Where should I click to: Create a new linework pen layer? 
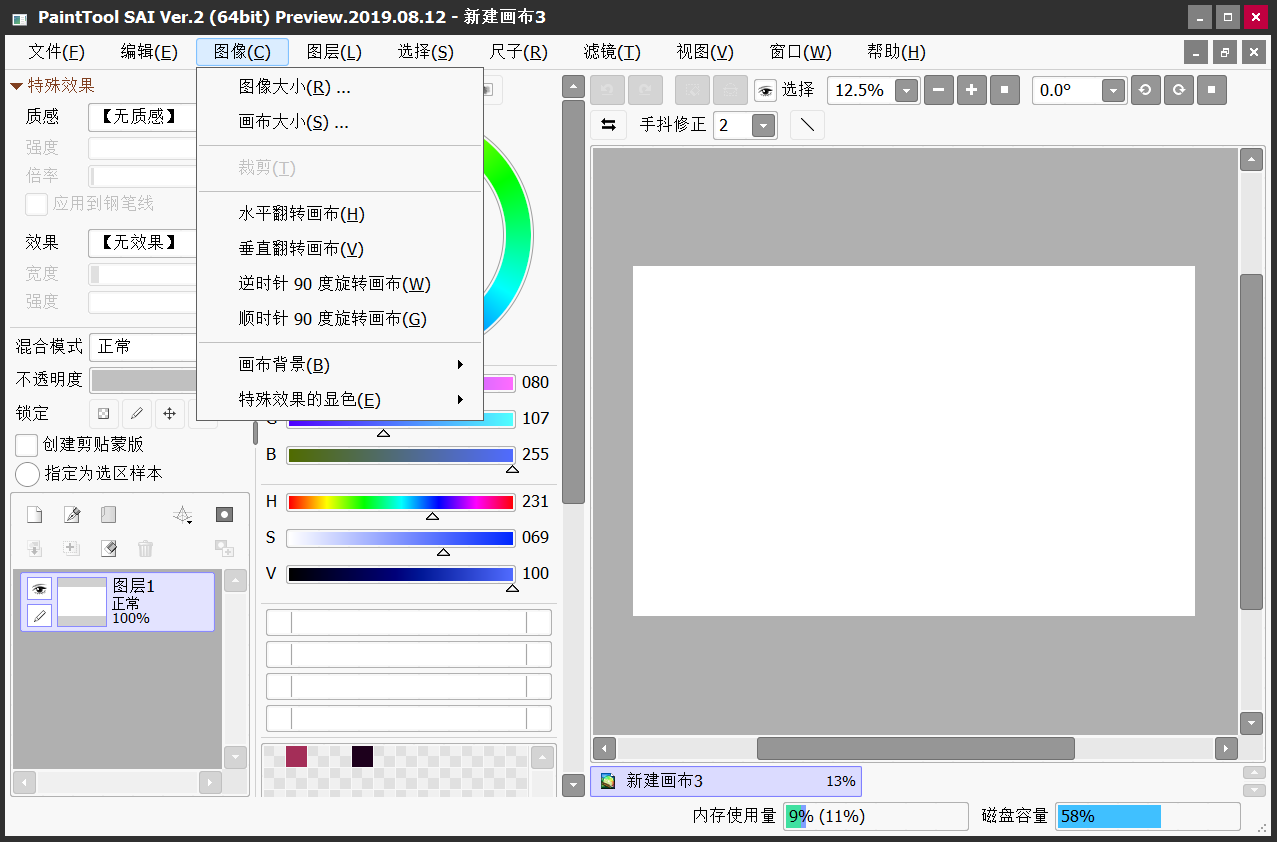coord(72,515)
